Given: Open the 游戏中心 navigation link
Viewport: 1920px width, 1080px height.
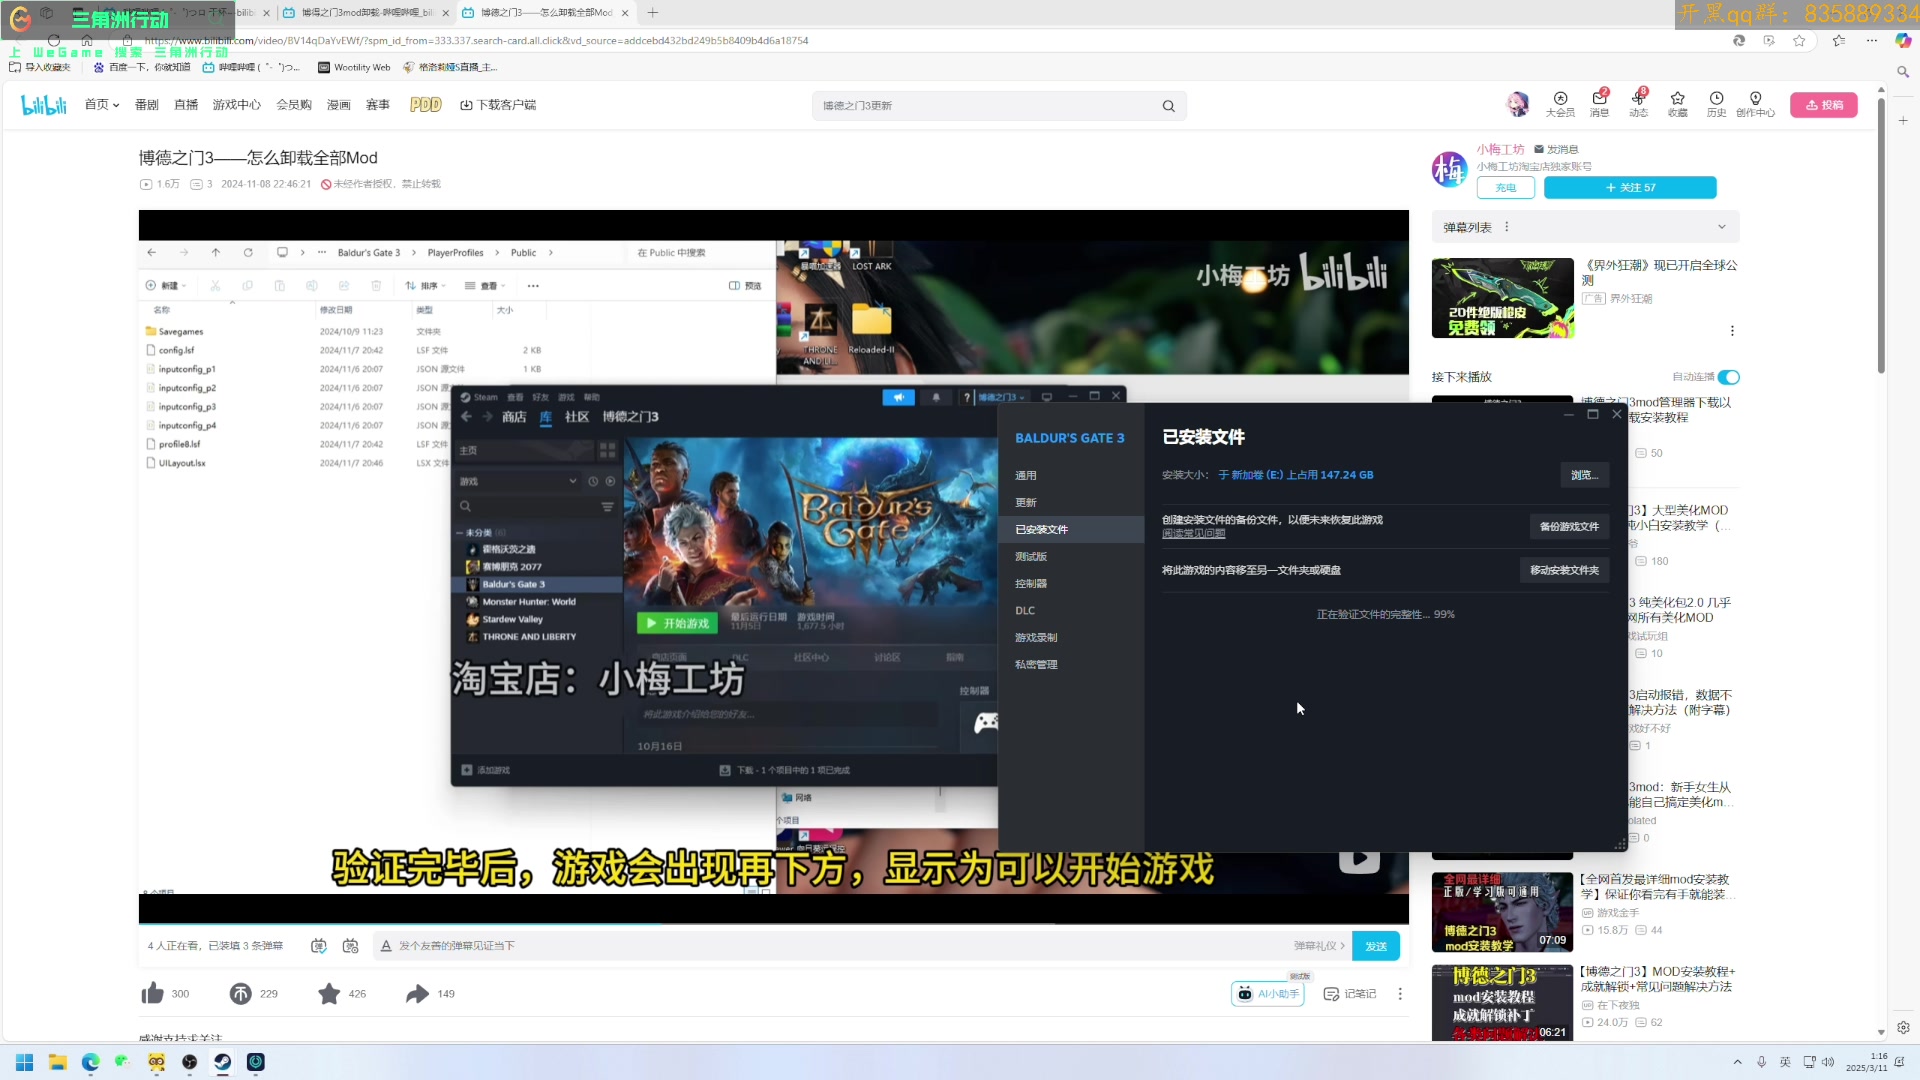Looking at the screenshot, I should [x=236, y=105].
